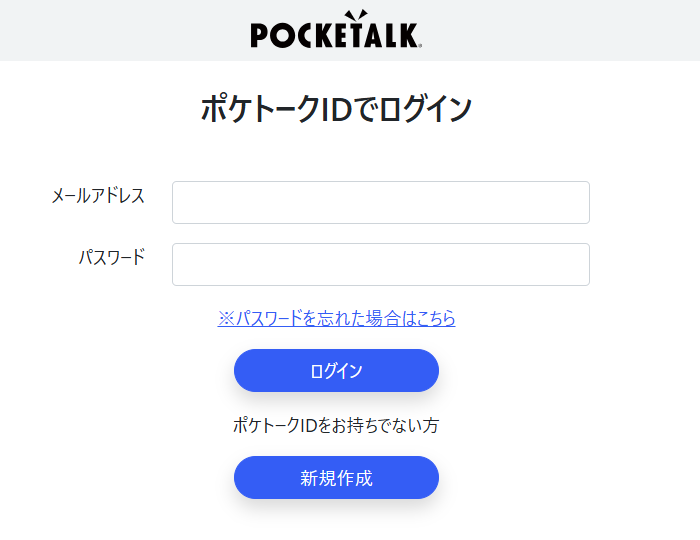Click the 新規作成 button
700x540 pixels.
point(336,478)
